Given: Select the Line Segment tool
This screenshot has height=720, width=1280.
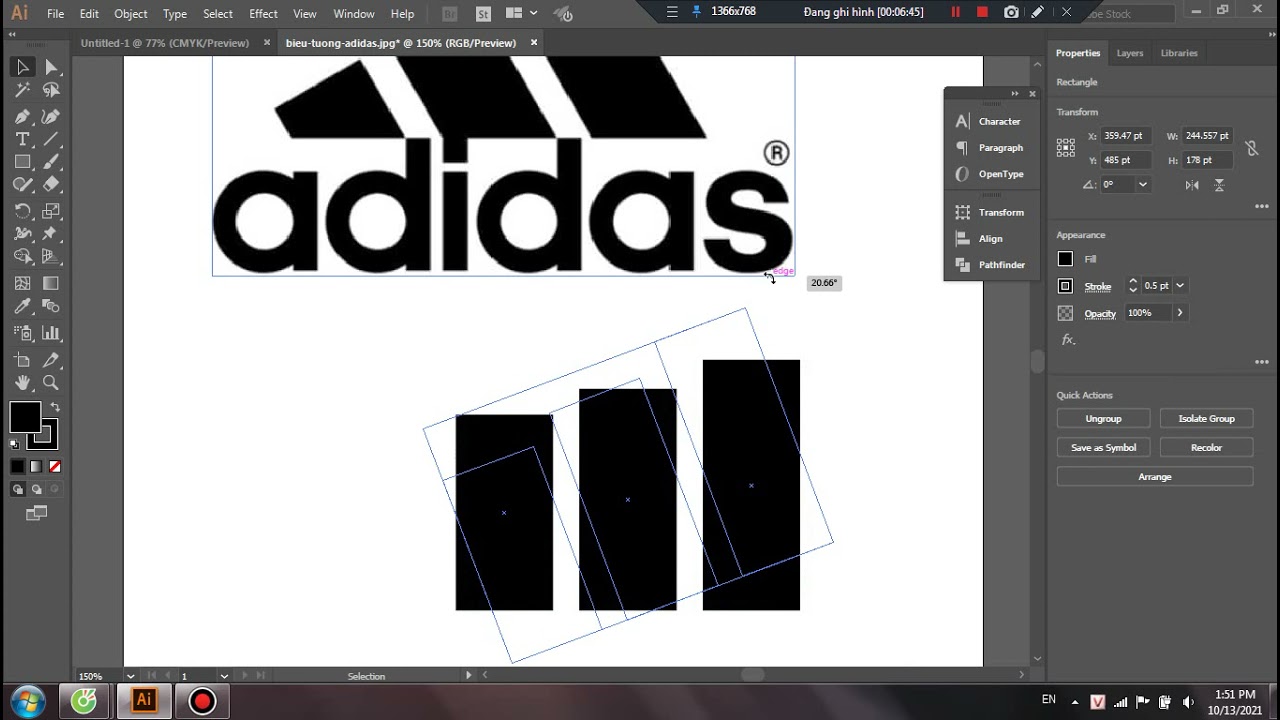Looking at the screenshot, I should point(51,139).
